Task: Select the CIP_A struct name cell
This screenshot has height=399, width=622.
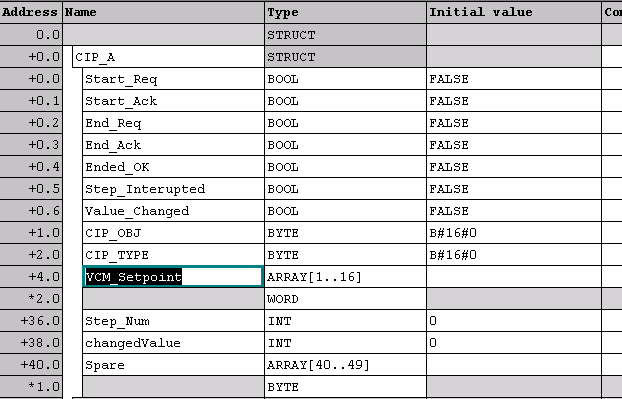Action: click(x=169, y=57)
